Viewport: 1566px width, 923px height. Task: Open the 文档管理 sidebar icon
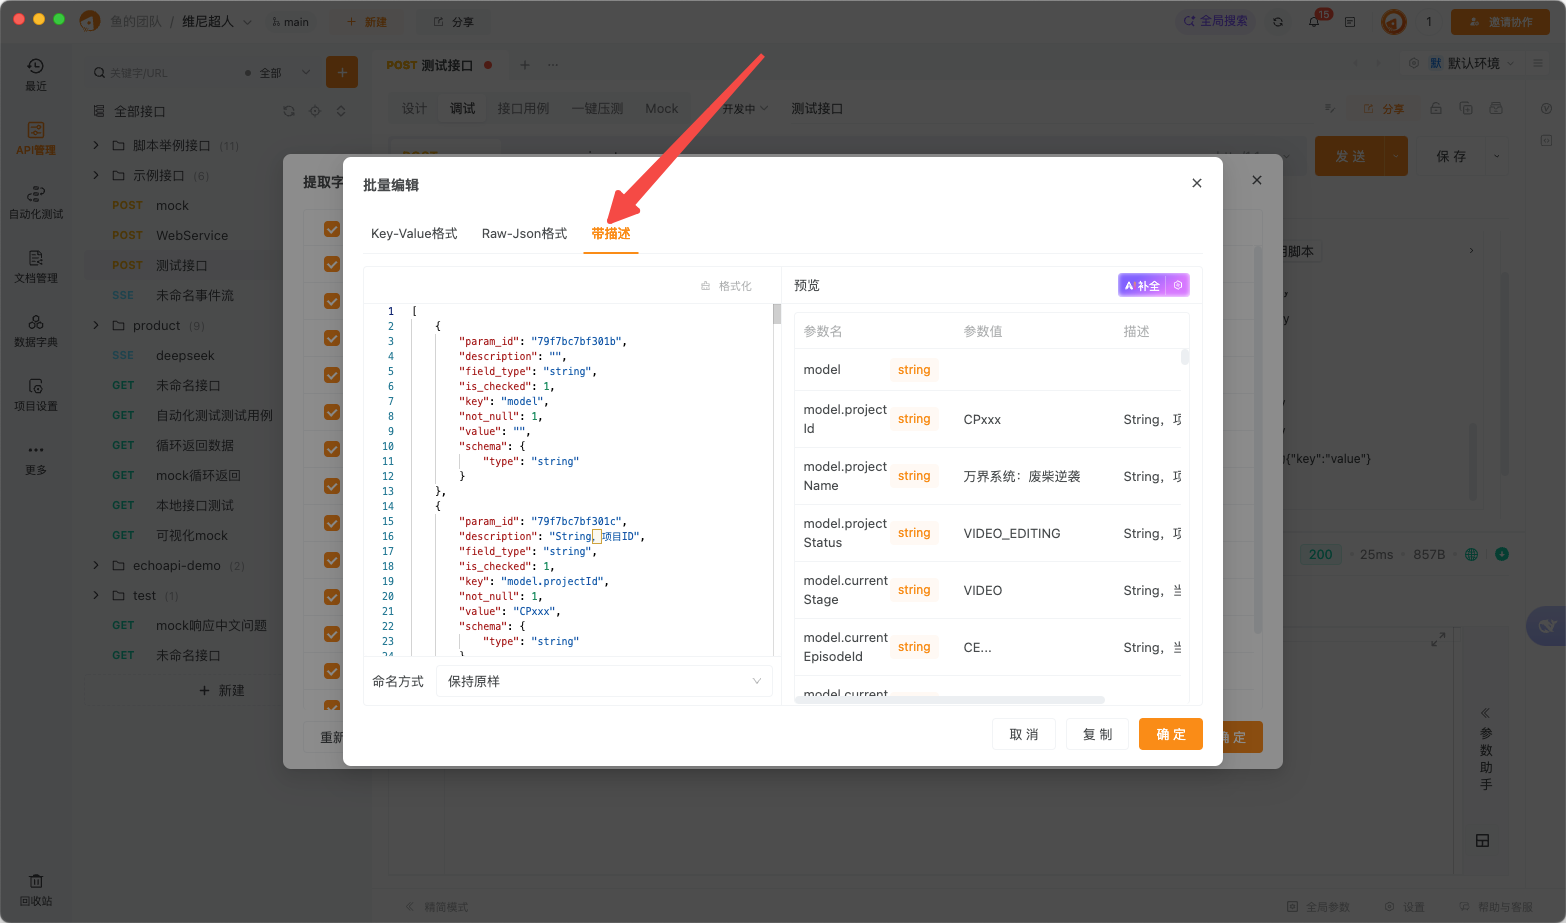pos(36,266)
